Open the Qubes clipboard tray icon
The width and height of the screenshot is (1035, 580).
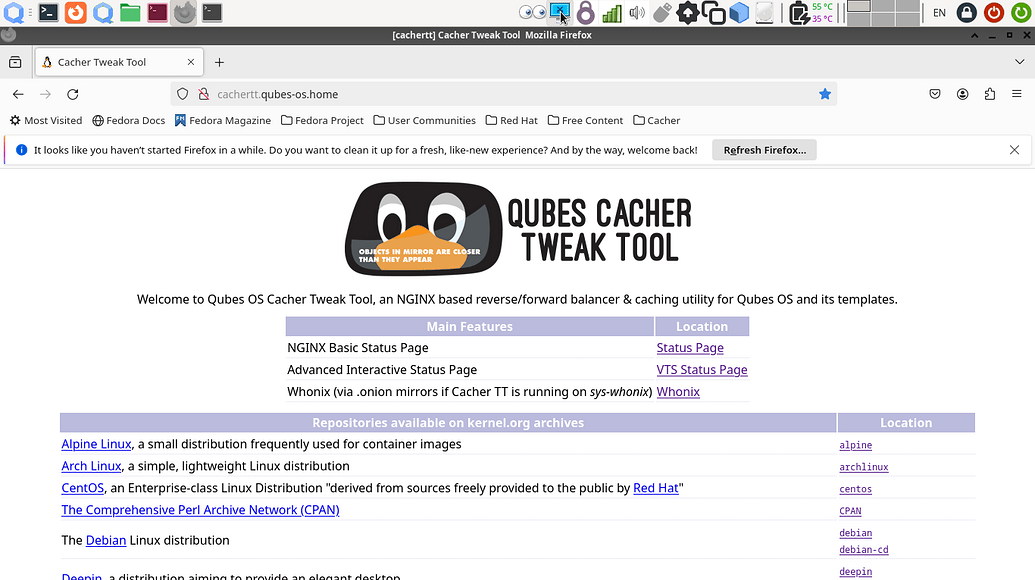714,13
